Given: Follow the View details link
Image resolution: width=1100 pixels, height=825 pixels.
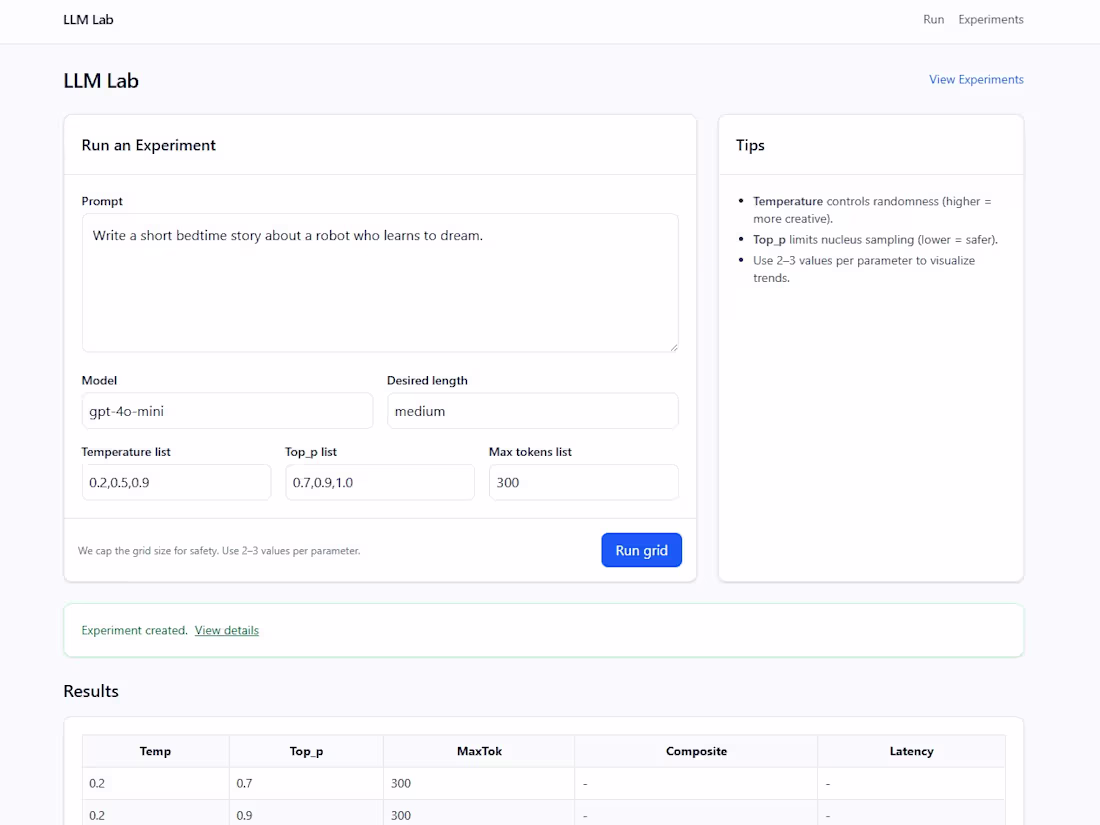Looking at the screenshot, I should coord(227,630).
